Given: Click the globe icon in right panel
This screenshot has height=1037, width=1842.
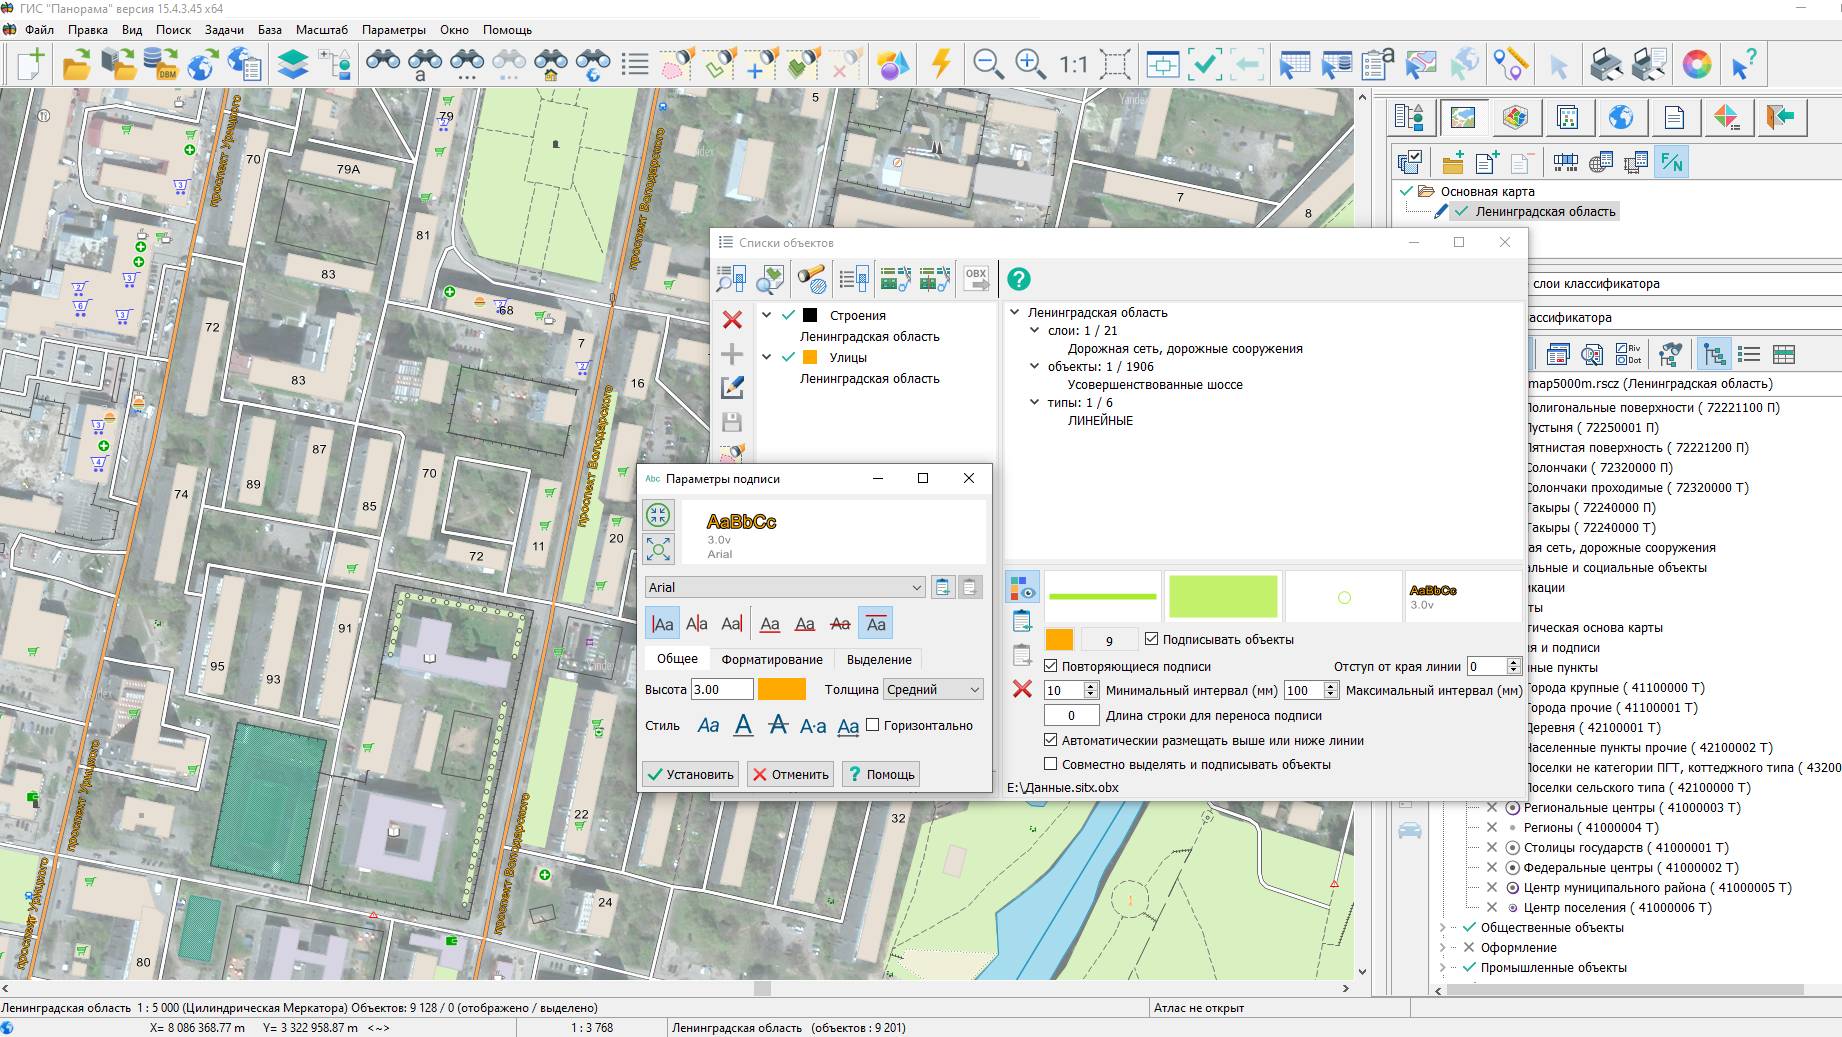Looking at the screenshot, I should [1620, 117].
